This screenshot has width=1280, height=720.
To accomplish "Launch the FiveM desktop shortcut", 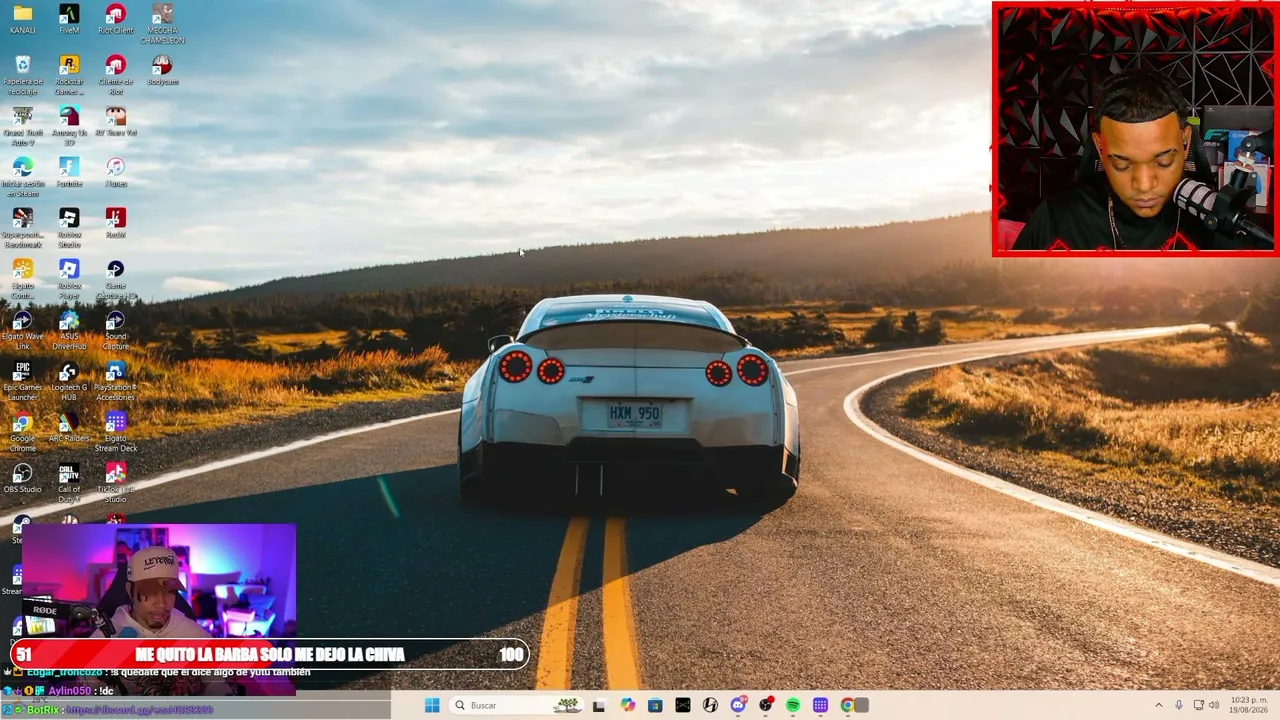I will (69, 19).
